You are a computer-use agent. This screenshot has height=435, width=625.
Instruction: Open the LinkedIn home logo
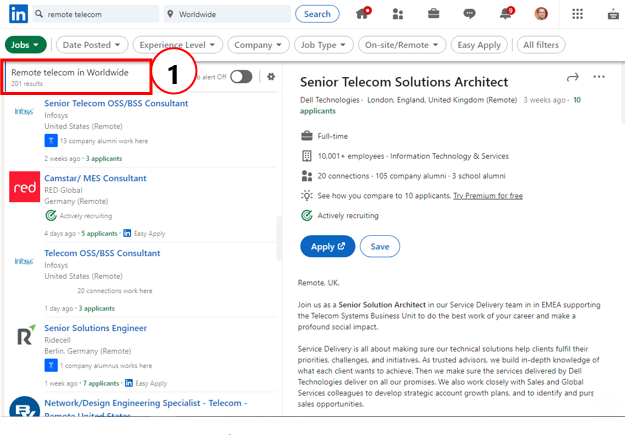point(18,14)
